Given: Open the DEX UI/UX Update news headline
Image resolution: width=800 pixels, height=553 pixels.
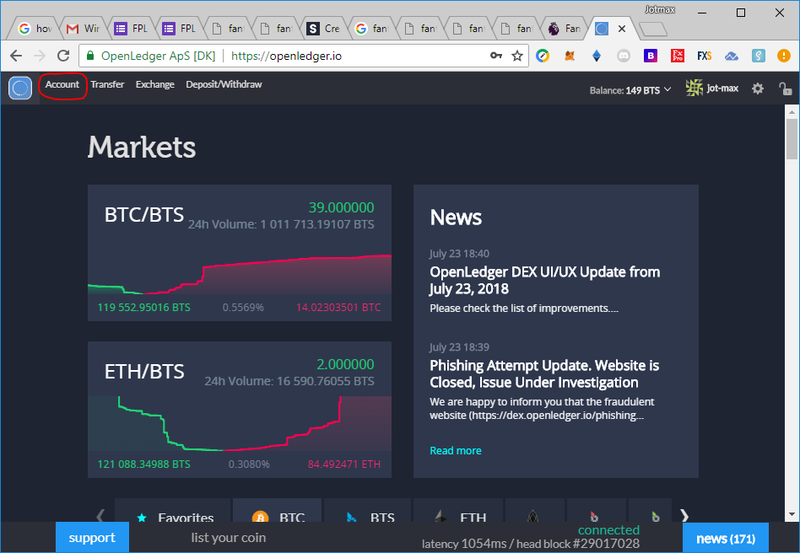Looking at the screenshot, I should (544, 280).
